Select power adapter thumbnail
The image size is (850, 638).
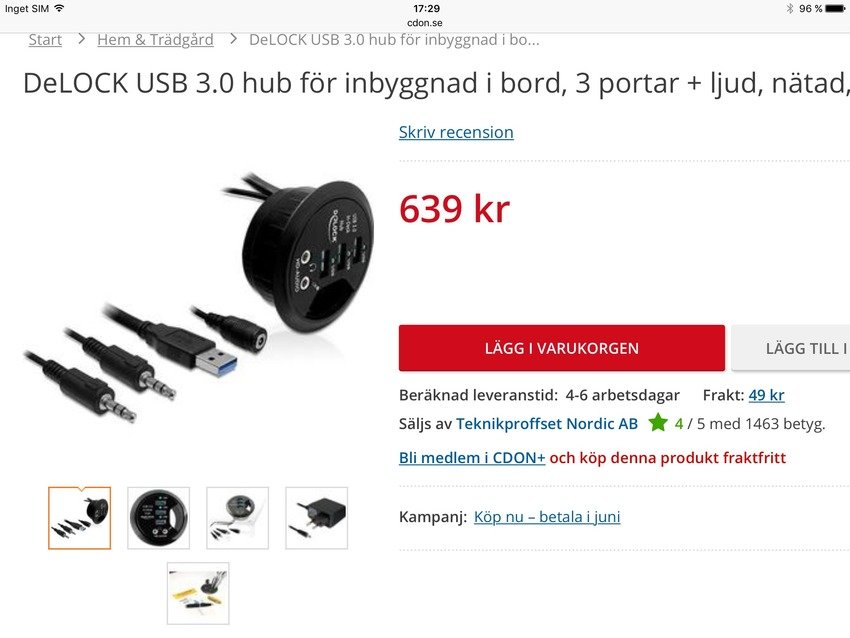(x=317, y=518)
